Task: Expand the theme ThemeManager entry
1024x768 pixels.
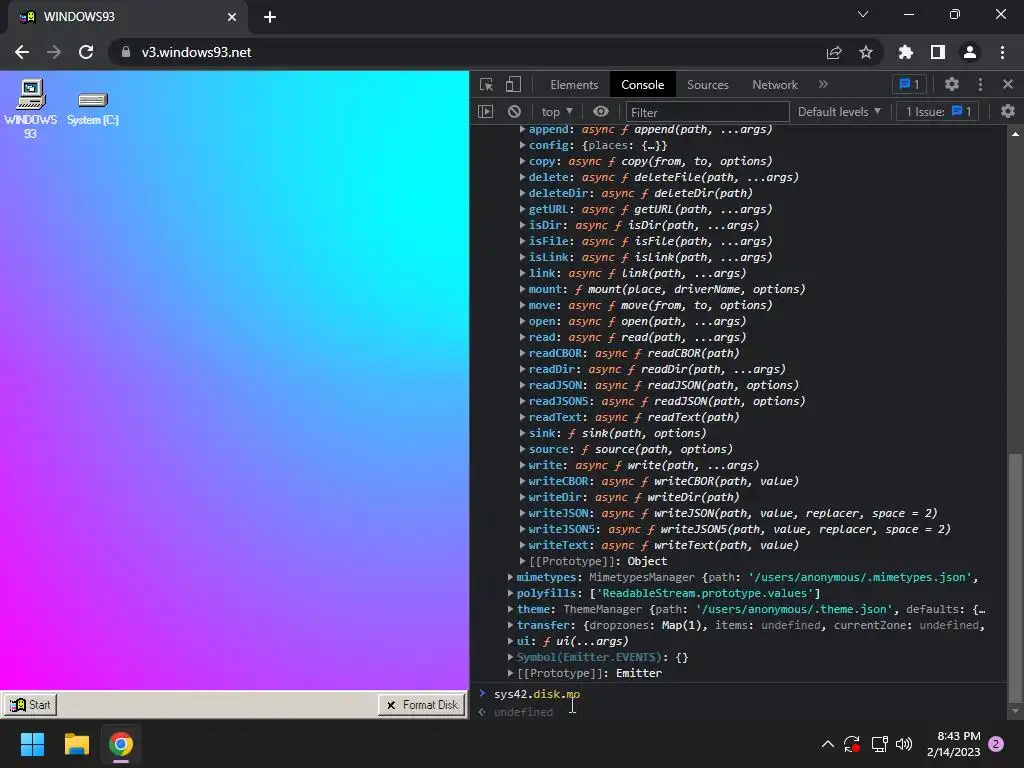Action: [511, 609]
